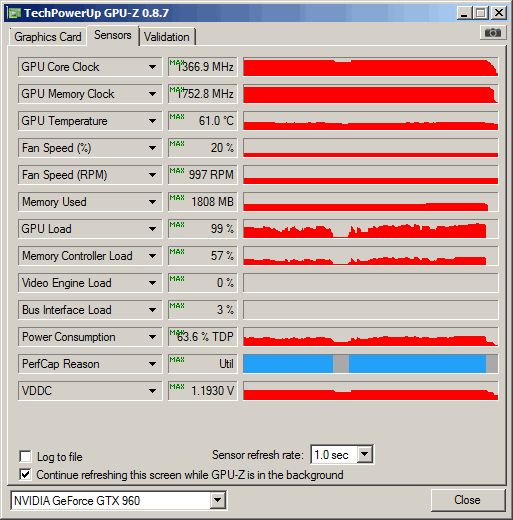This screenshot has height=520, width=513.
Task: Click the 20 % fan speed value
Action: (203, 148)
